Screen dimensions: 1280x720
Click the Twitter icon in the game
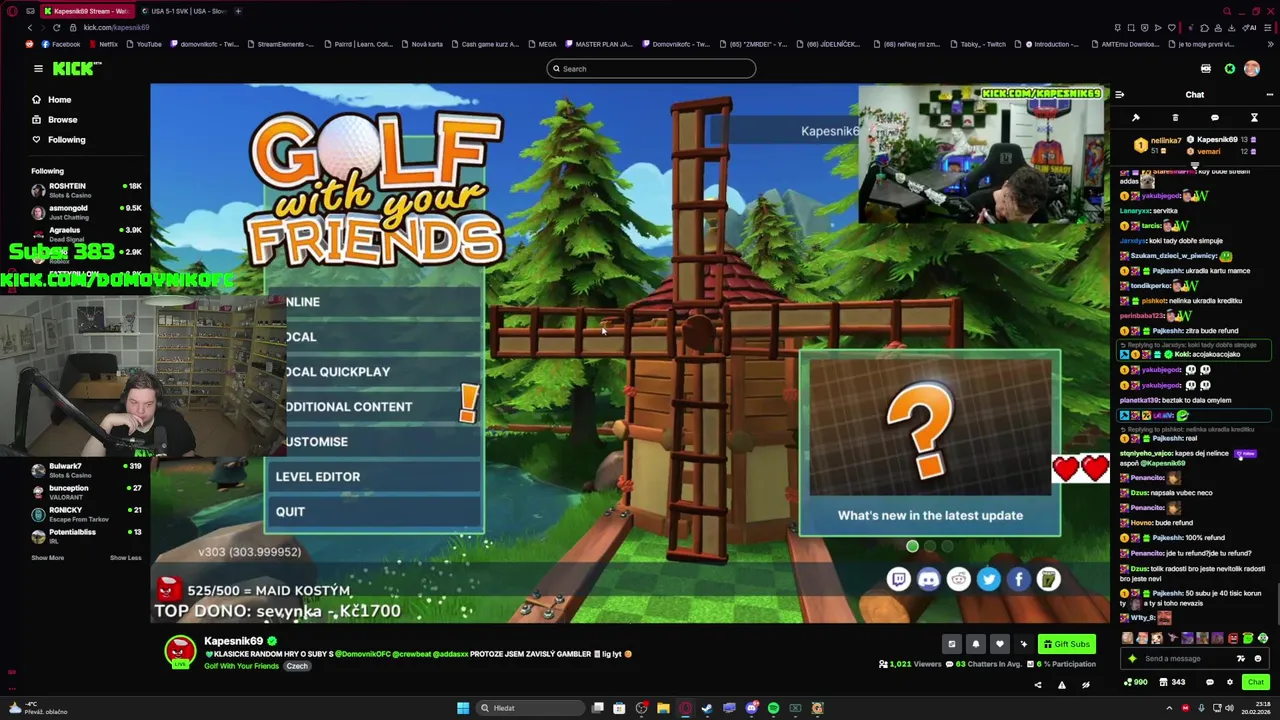(988, 579)
